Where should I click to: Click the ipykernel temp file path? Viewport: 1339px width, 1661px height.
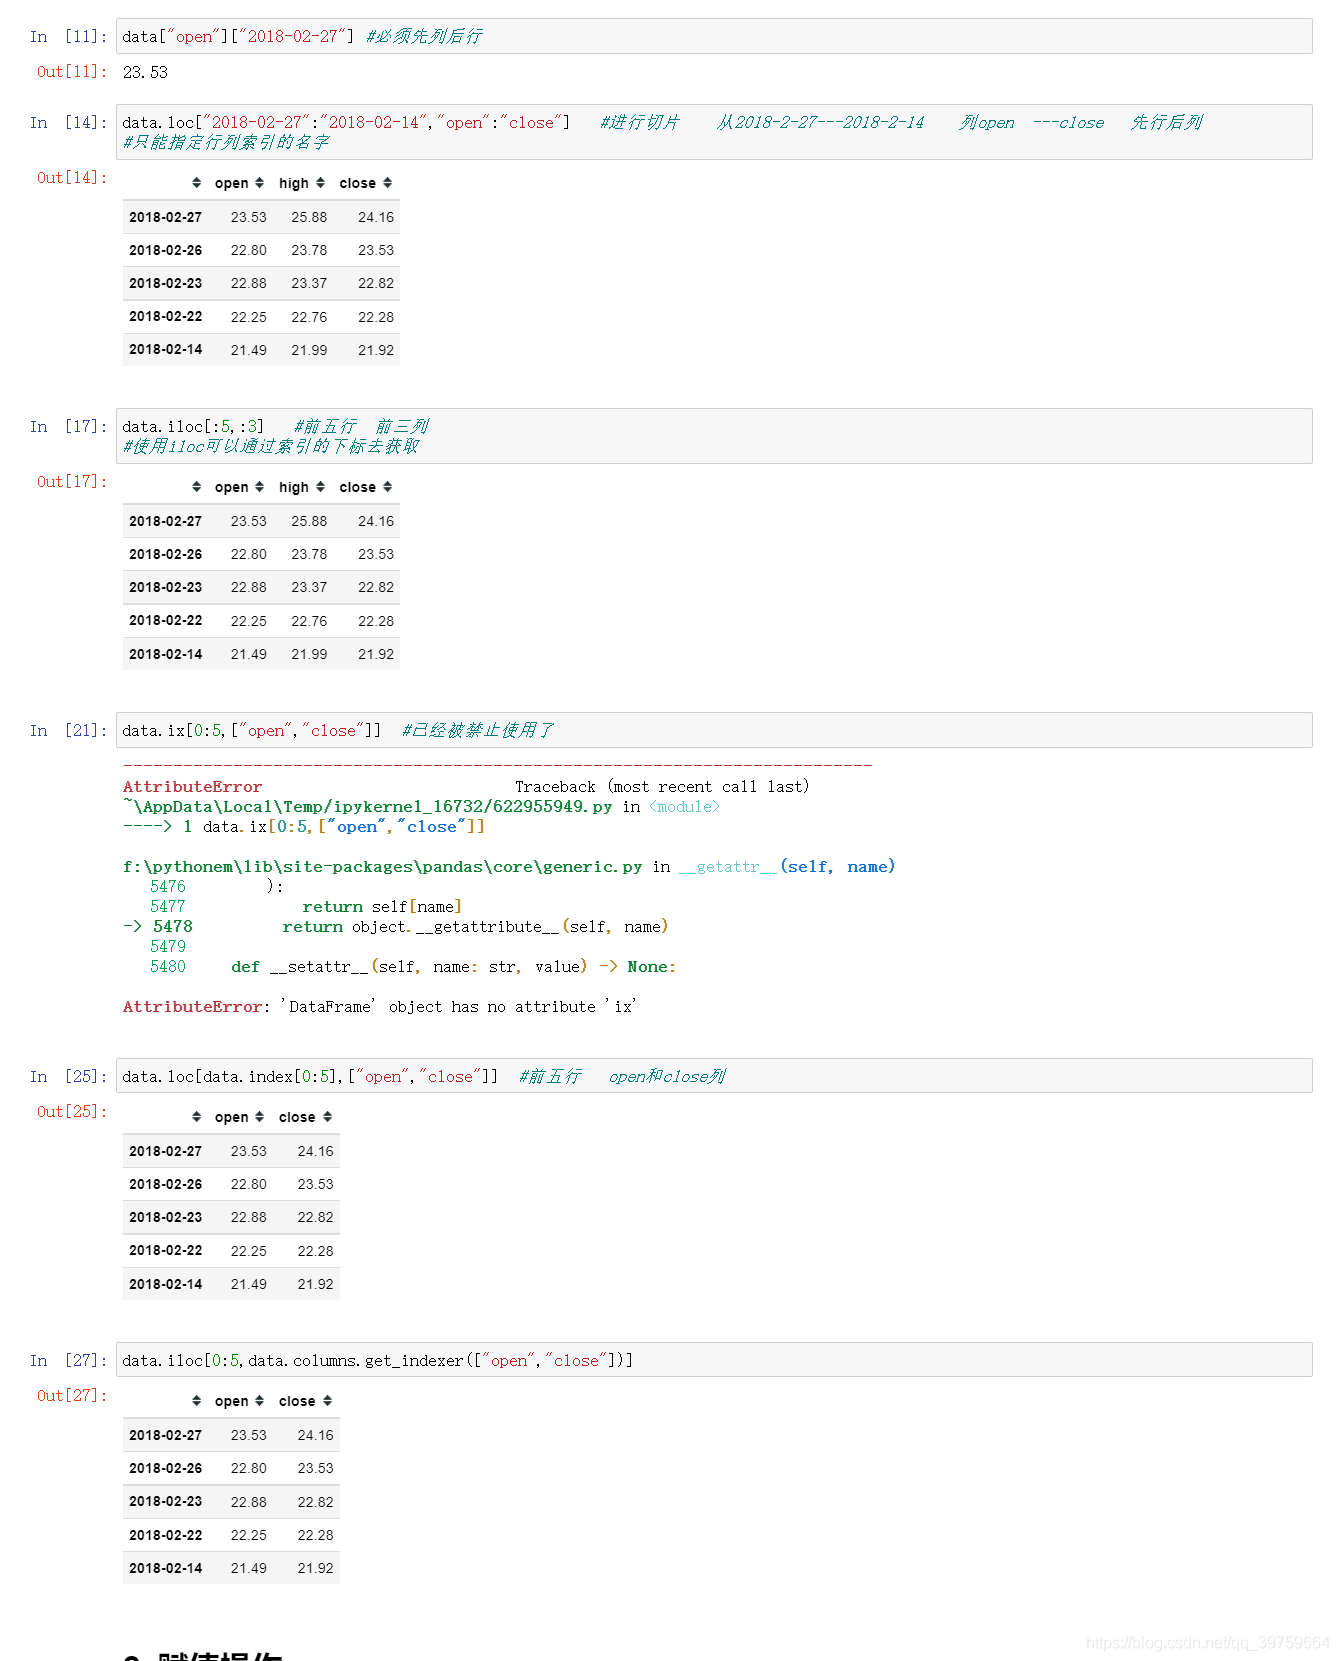[367, 807]
